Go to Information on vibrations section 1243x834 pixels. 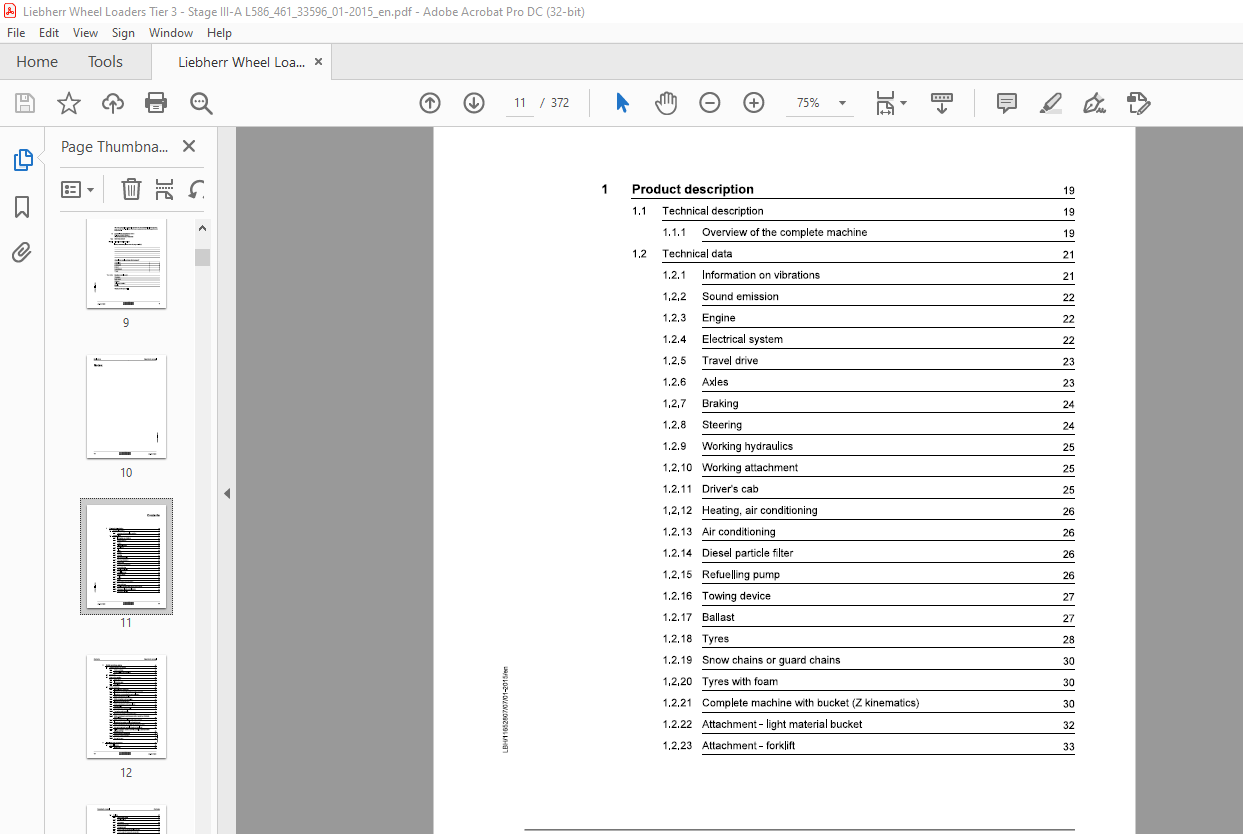pos(760,275)
